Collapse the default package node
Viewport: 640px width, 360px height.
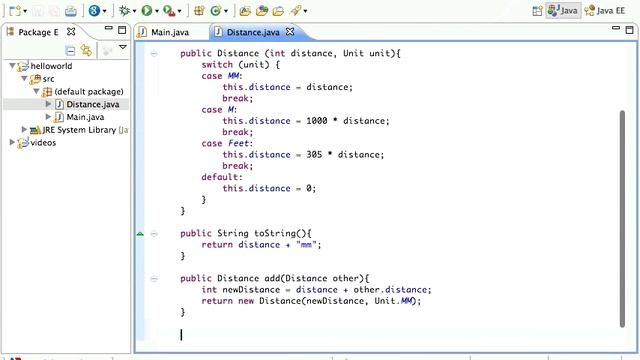[x=36, y=91]
